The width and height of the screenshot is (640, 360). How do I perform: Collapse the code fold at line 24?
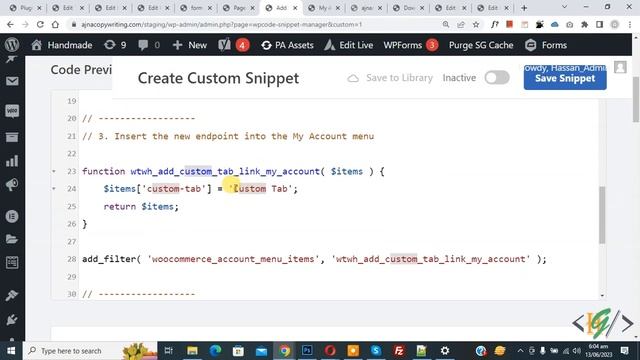tap(54, 189)
